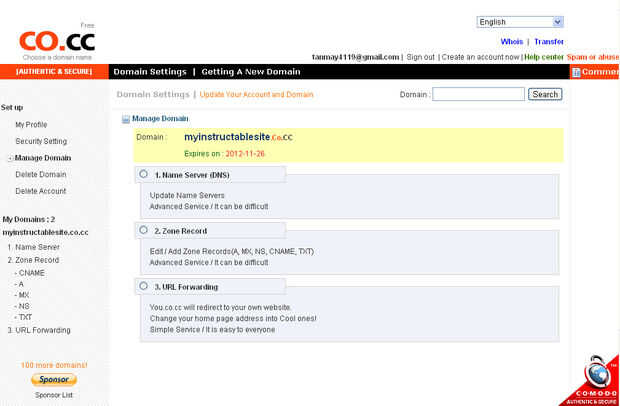Open the Domain Settings menu
This screenshot has height=406, width=620.
pyautogui.click(x=150, y=72)
